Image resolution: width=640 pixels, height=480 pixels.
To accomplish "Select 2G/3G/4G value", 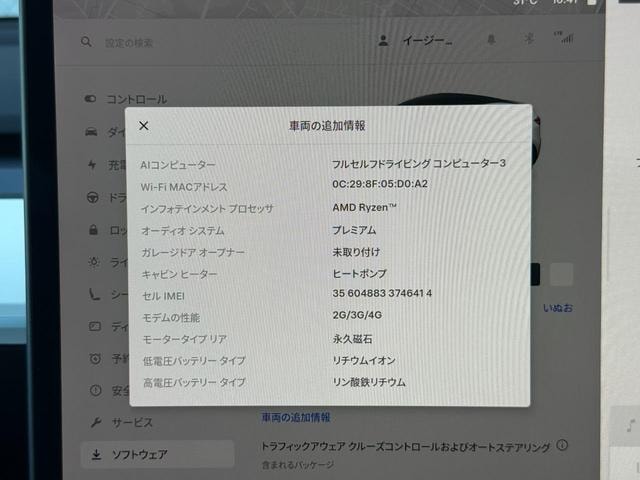I will pos(357,315).
